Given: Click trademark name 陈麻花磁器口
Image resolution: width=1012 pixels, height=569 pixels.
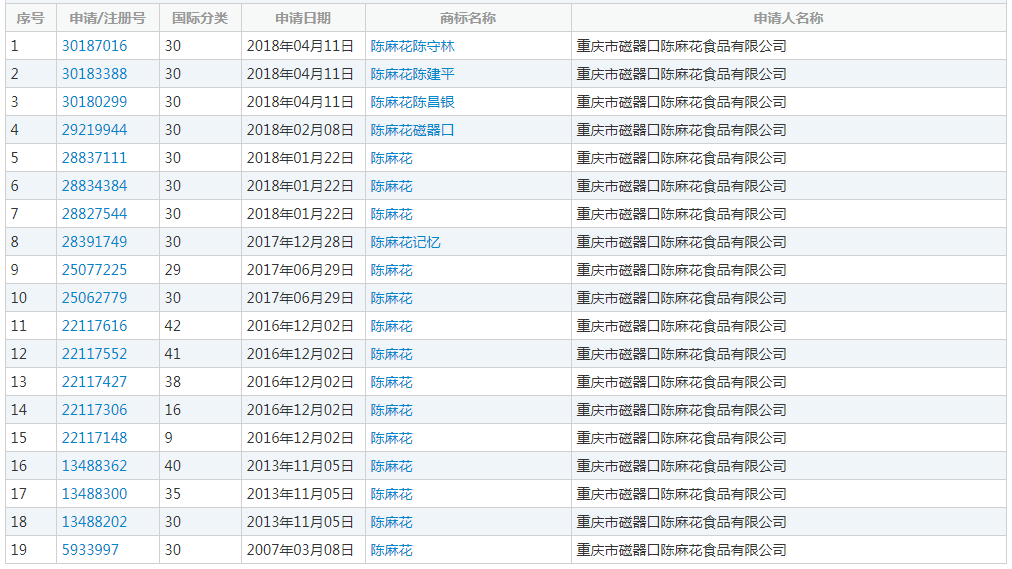Looking at the screenshot, I should pyautogui.click(x=412, y=130).
